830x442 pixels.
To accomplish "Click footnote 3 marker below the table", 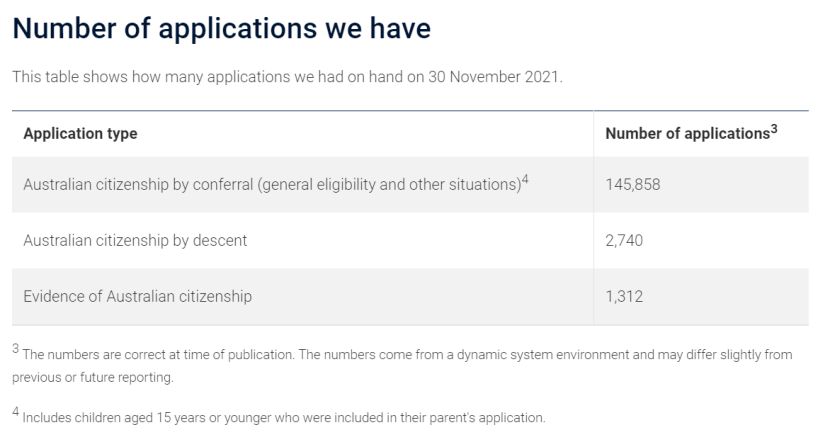I will [x=16, y=349].
